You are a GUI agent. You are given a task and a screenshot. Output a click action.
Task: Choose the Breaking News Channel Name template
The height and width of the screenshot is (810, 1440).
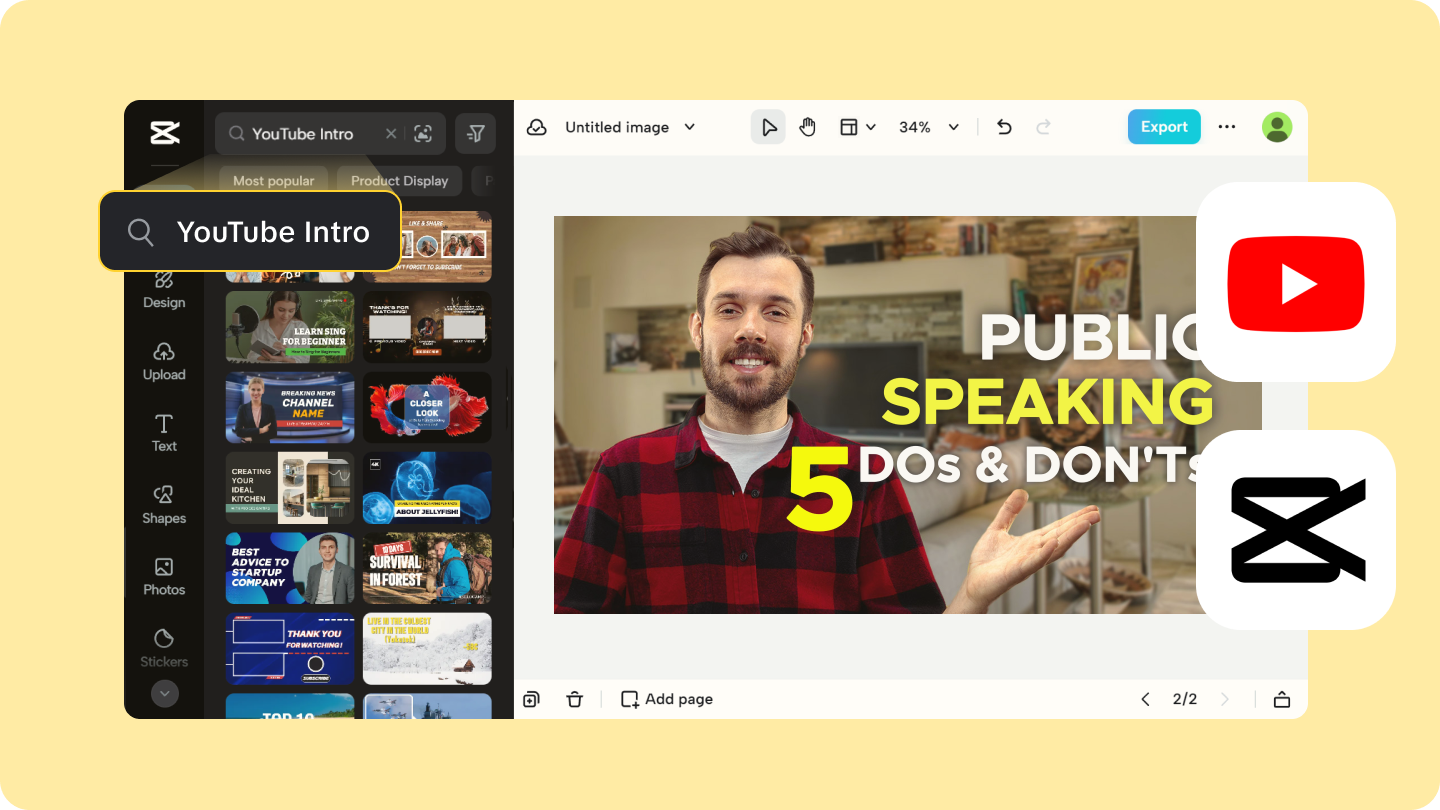click(x=290, y=407)
